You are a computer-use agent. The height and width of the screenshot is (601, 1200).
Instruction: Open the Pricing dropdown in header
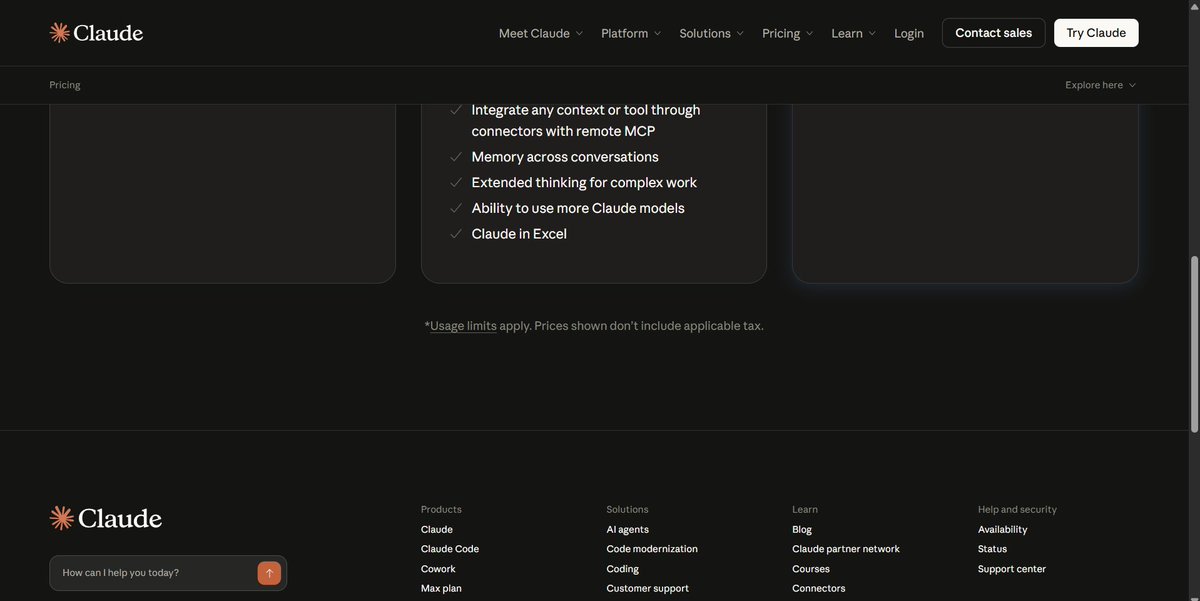click(788, 33)
